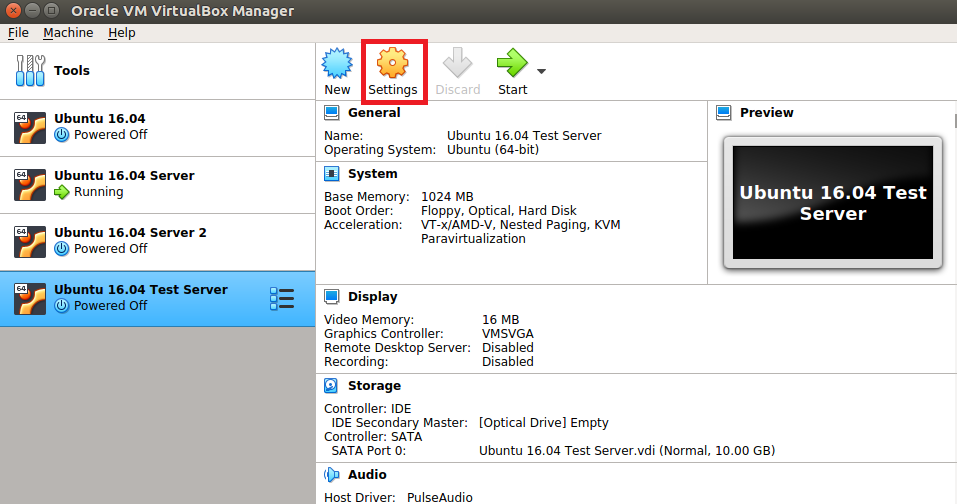Click the VM preview thumbnail
The image size is (957, 504).
coord(832,203)
